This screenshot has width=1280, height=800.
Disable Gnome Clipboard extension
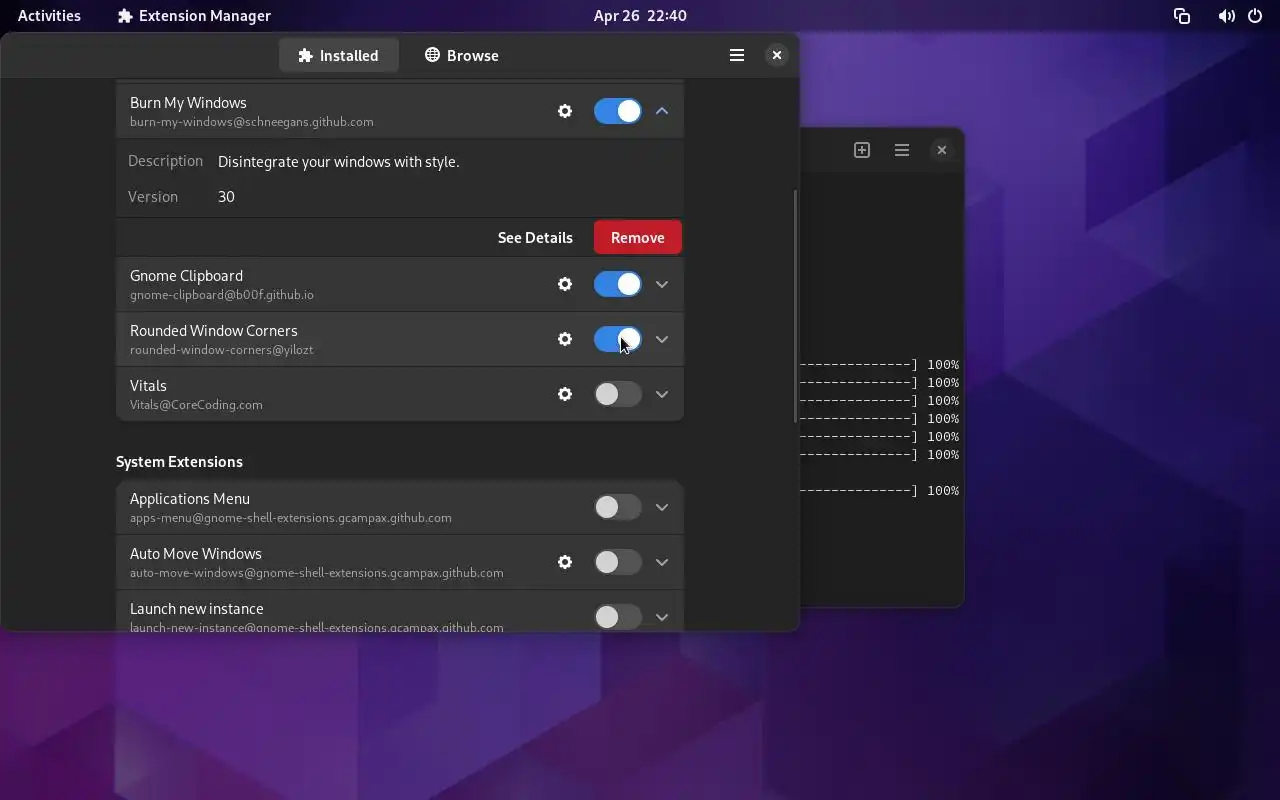click(x=618, y=284)
